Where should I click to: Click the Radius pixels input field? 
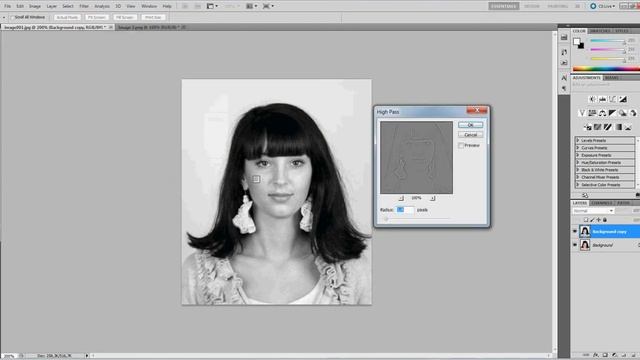[404, 210]
